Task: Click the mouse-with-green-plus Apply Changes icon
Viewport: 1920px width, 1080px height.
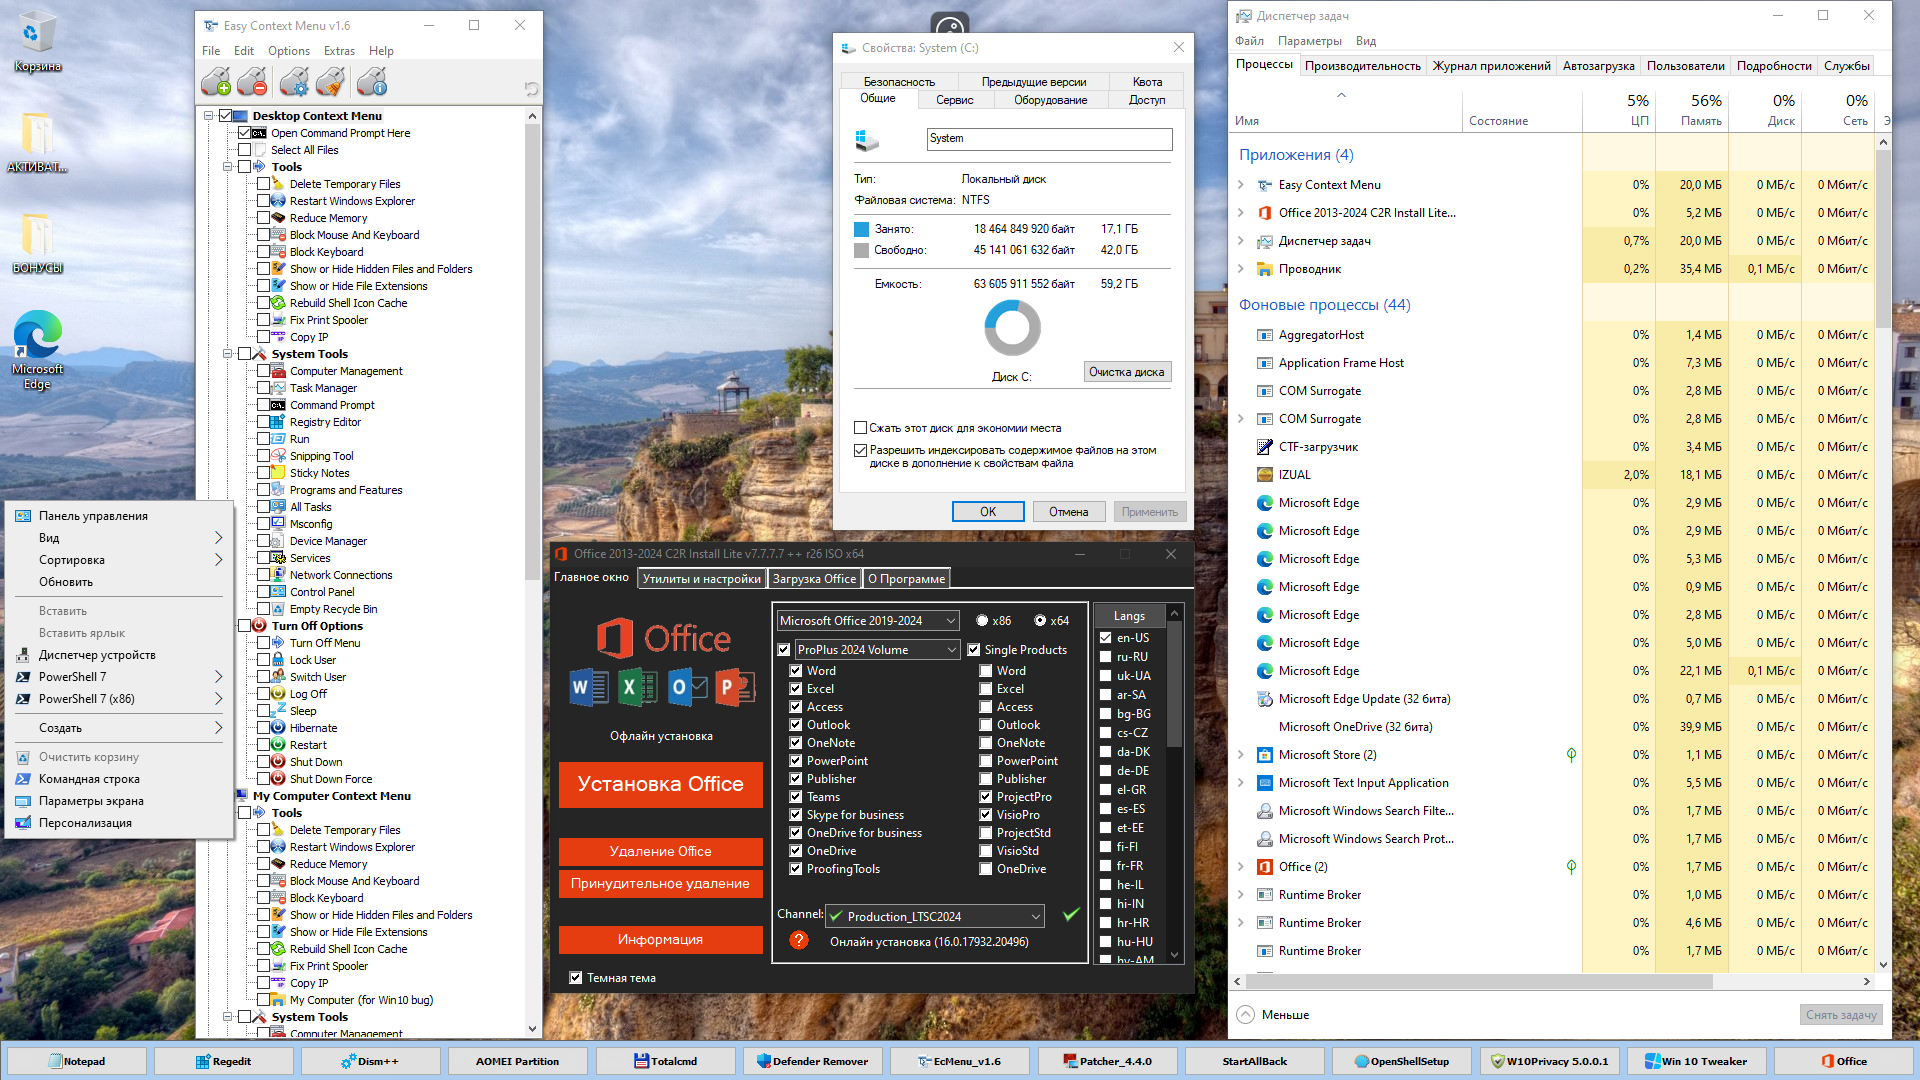Action: tap(215, 82)
